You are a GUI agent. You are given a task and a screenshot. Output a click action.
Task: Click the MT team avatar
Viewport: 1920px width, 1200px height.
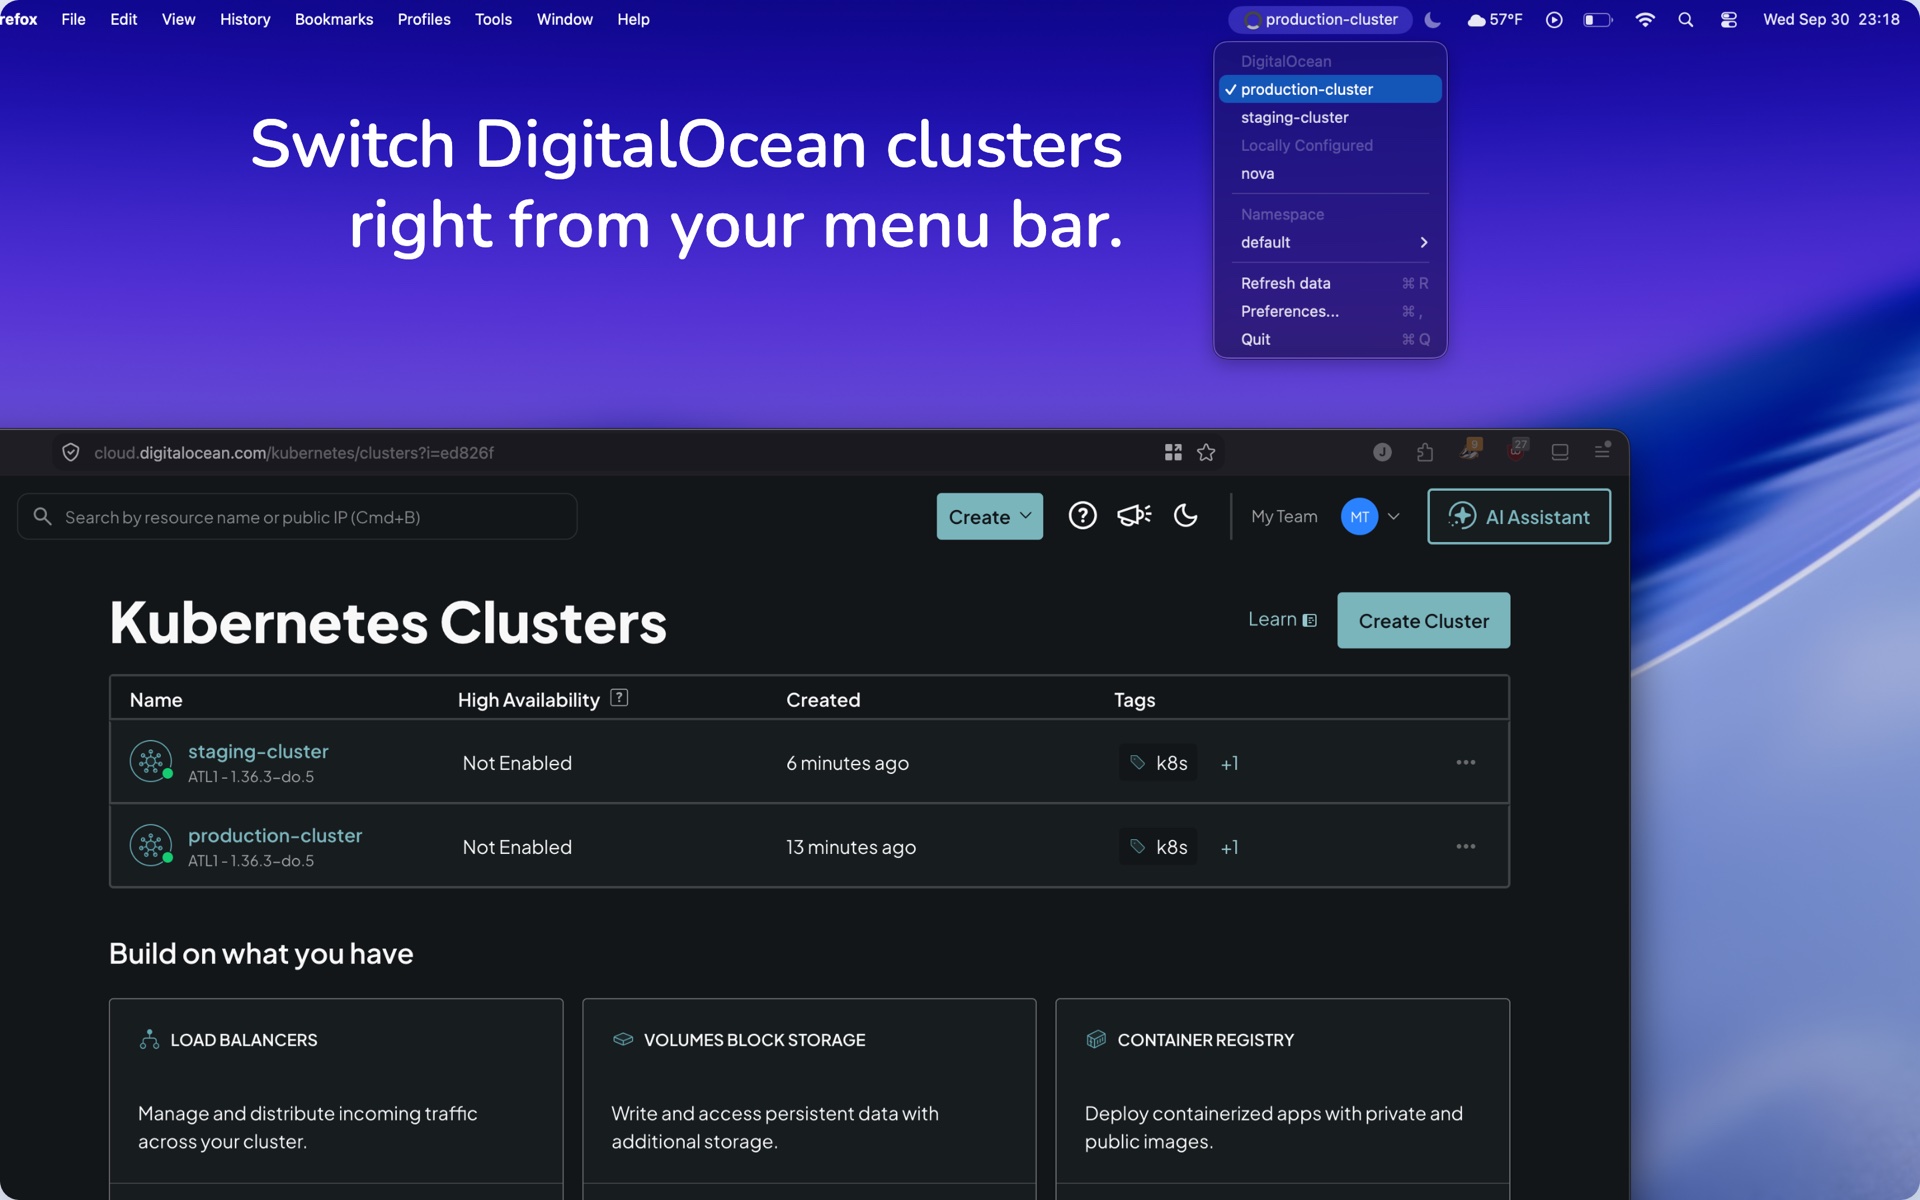(x=1359, y=517)
